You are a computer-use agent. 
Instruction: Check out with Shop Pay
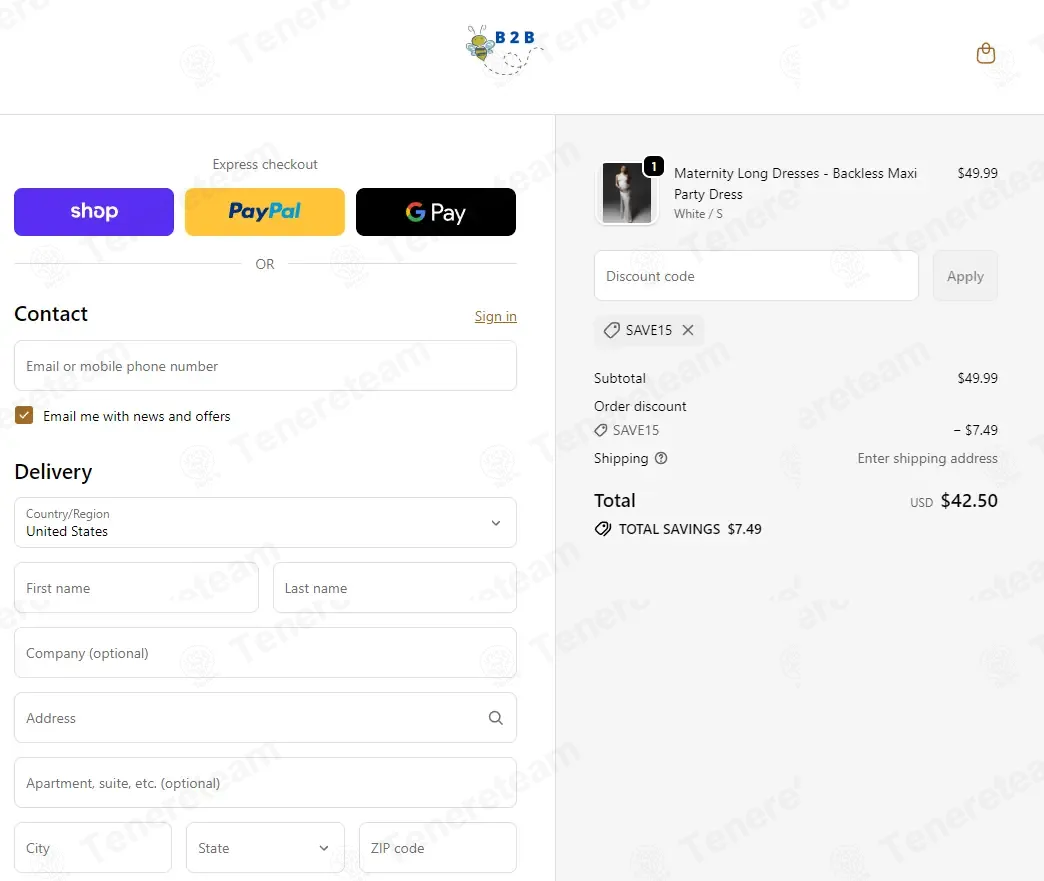pos(94,212)
